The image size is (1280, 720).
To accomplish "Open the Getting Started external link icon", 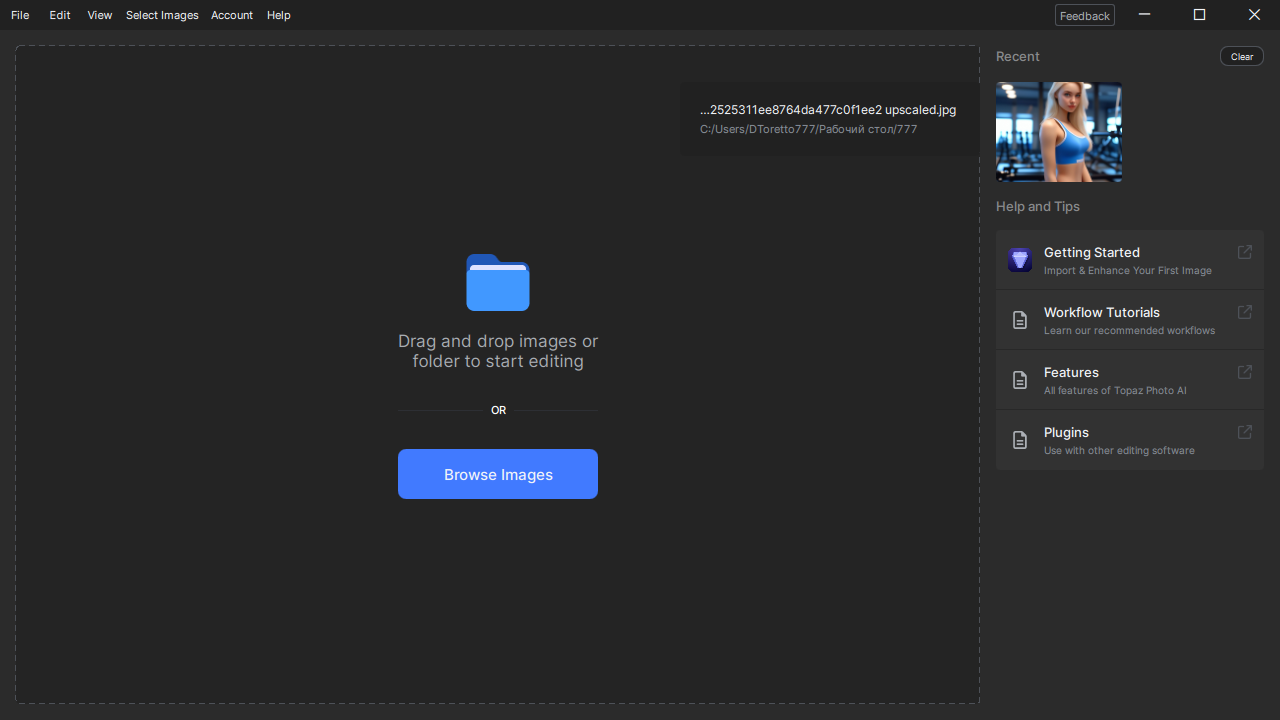I will pos(1245,252).
